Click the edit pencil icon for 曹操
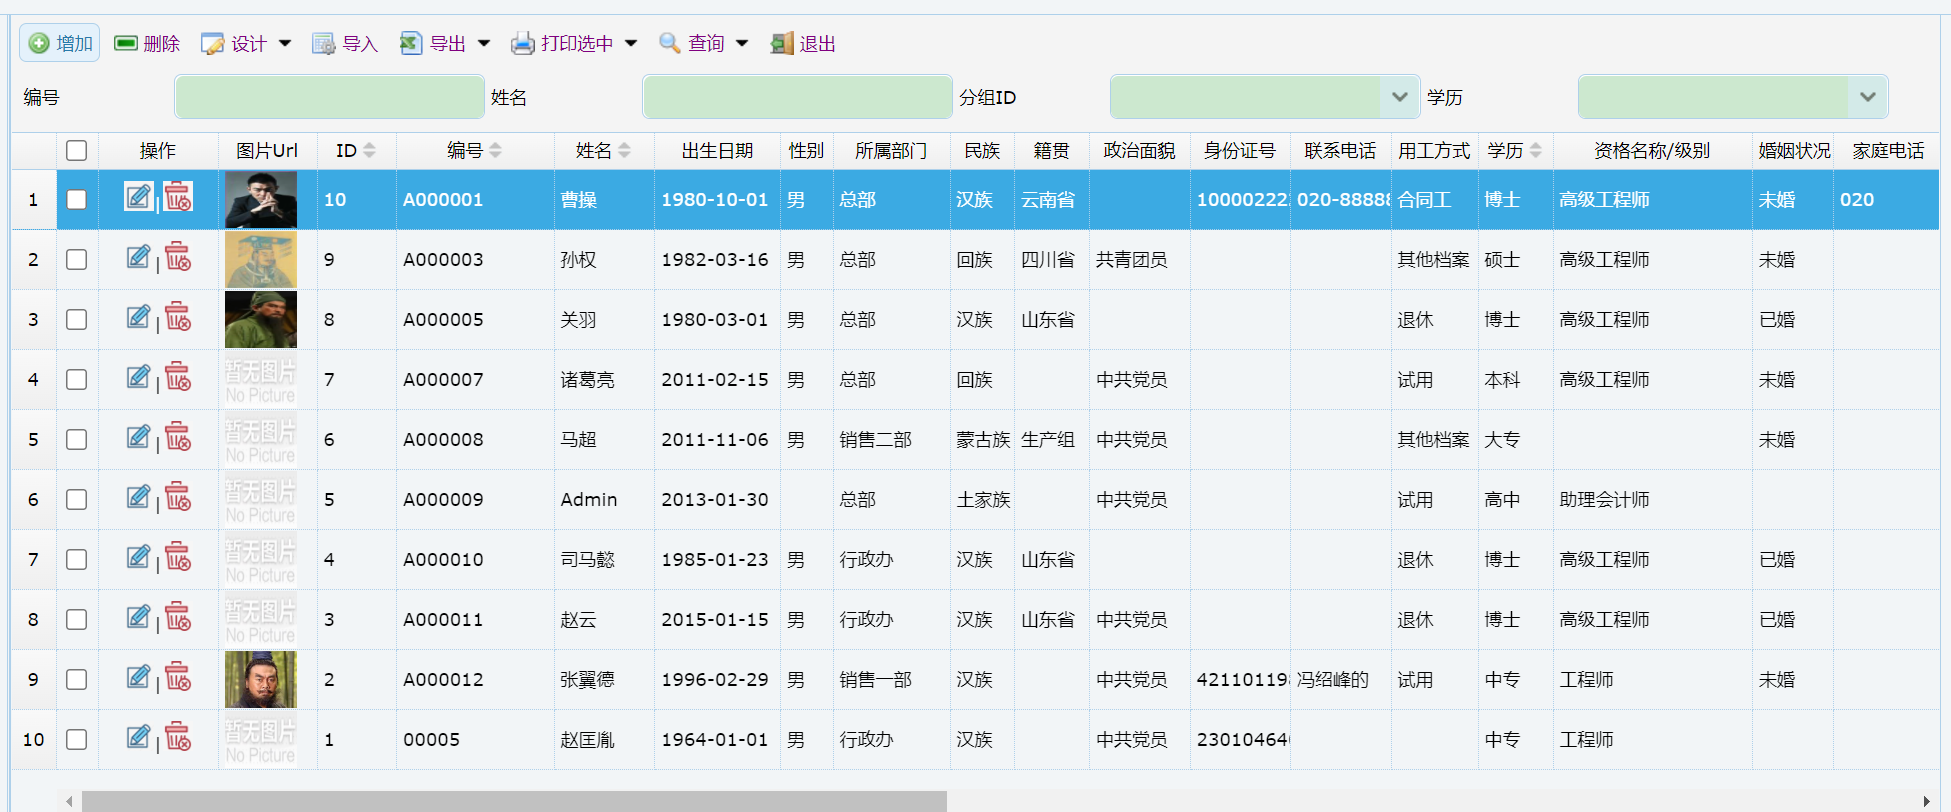1951x812 pixels. click(x=138, y=197)
